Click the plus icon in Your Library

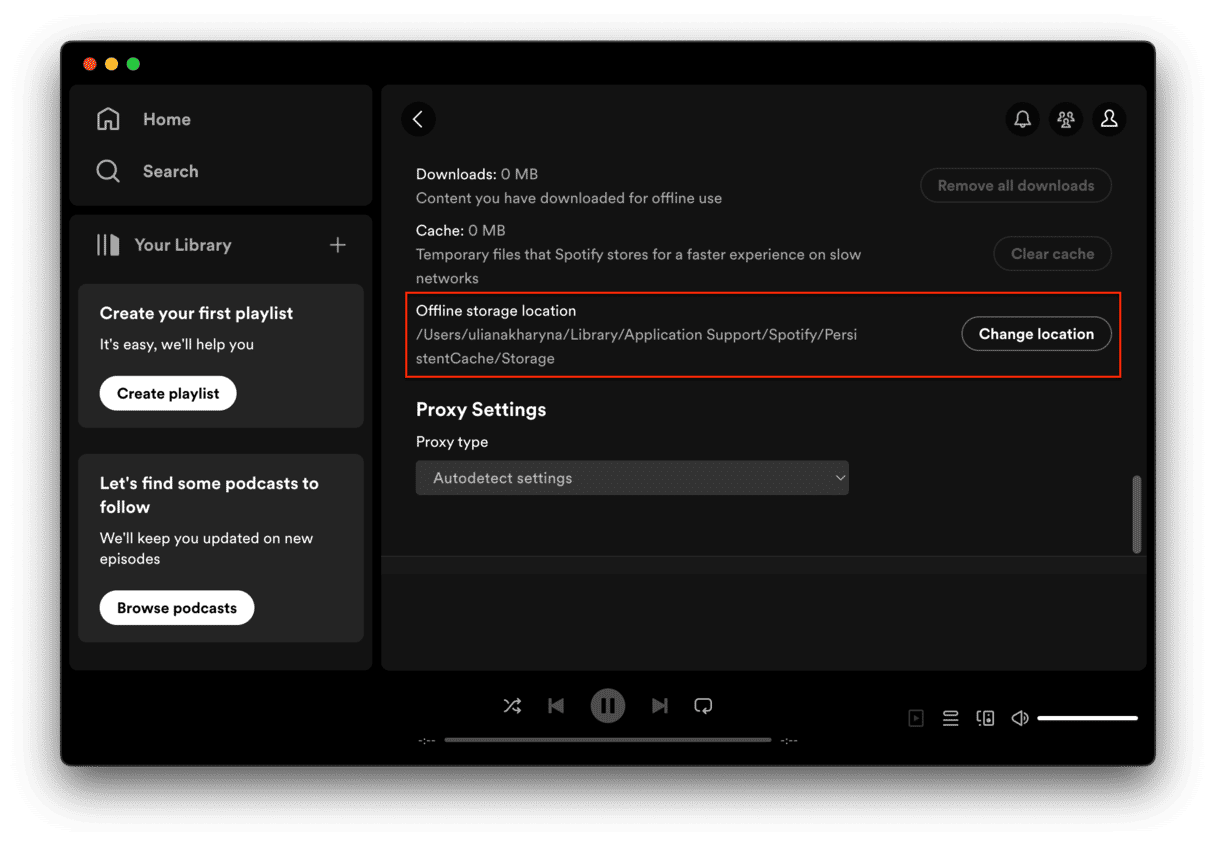coord(338,245)
